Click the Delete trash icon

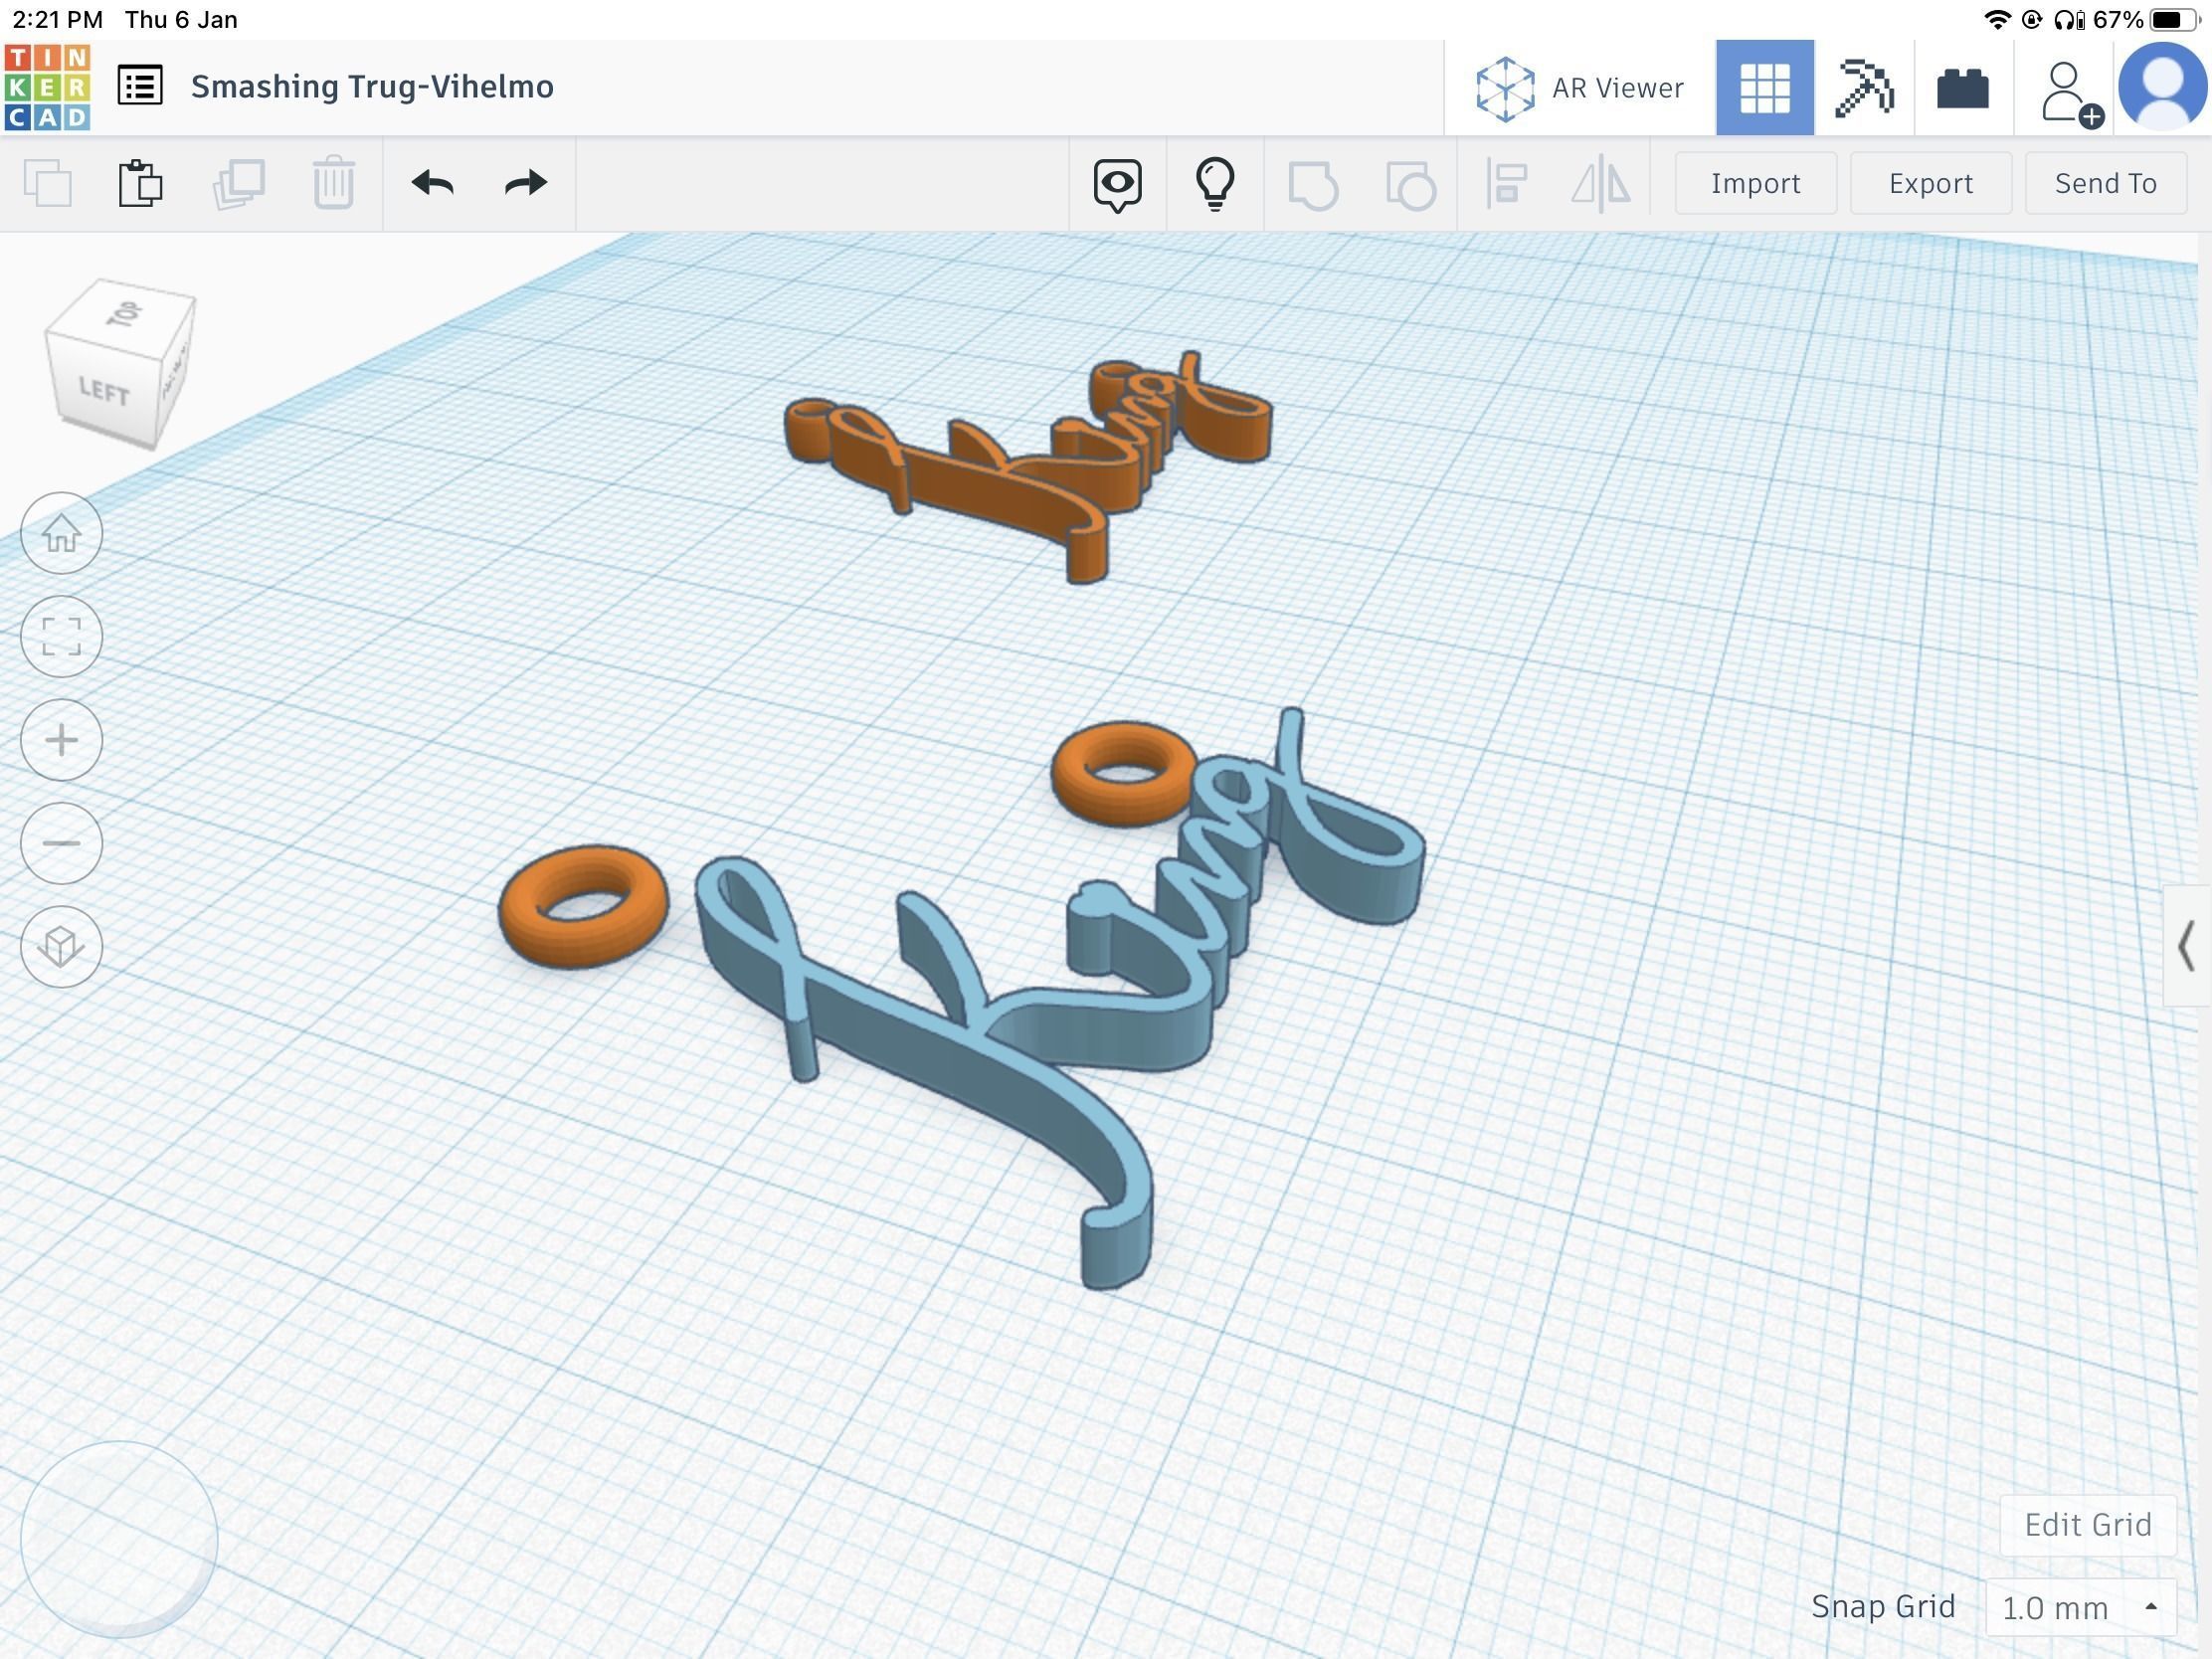pyautogui.click(x=334, y=183)
